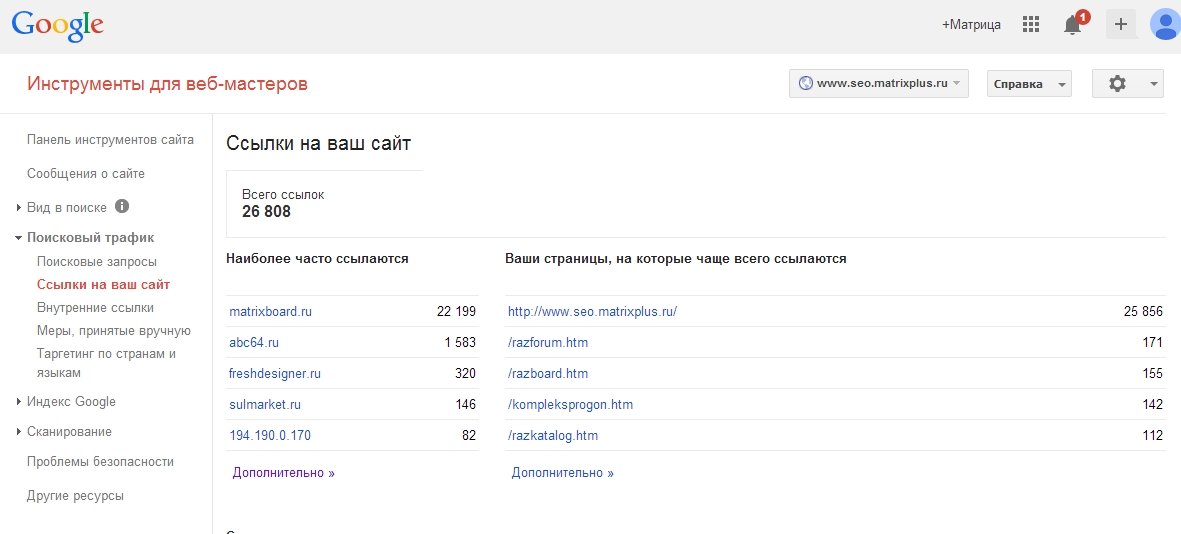Click Ссылки на ваш сайт page heading
1181x534 pixels.
(x=319, y=143)
